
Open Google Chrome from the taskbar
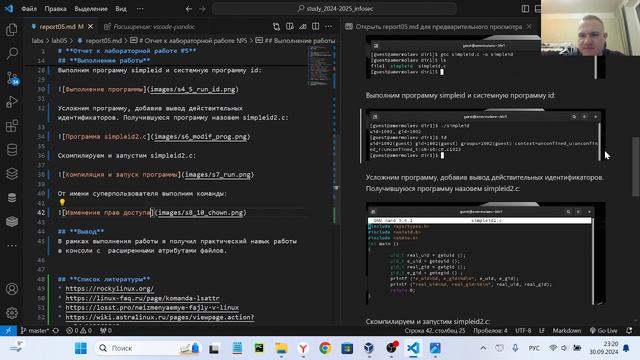(x=325, y=348)
